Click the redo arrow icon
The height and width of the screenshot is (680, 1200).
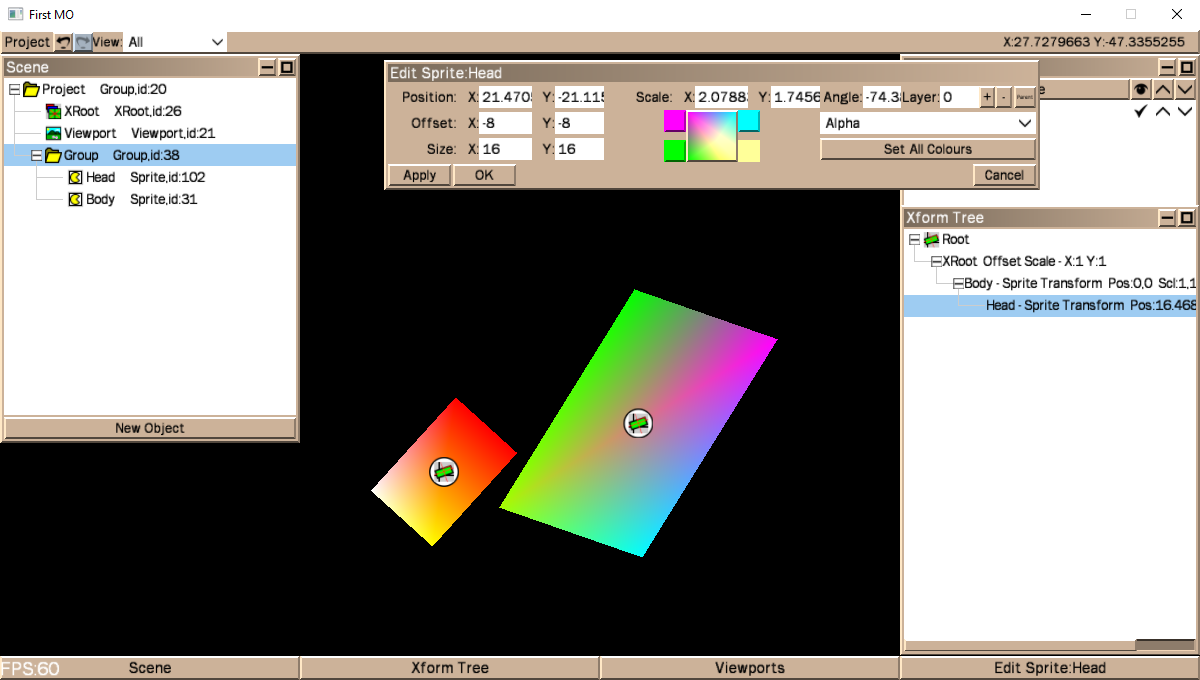(x=83, y=42)
